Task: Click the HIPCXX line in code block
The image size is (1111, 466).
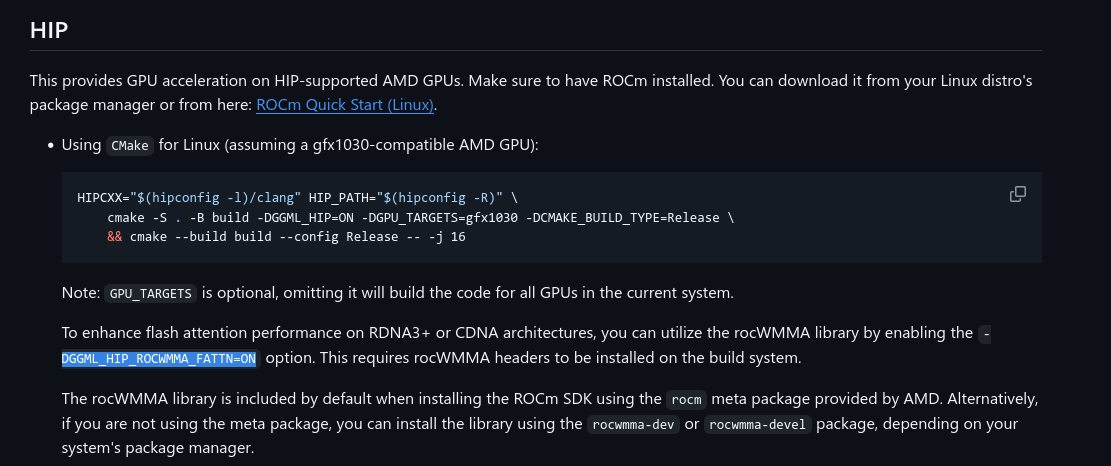Action: coord(298,198)
